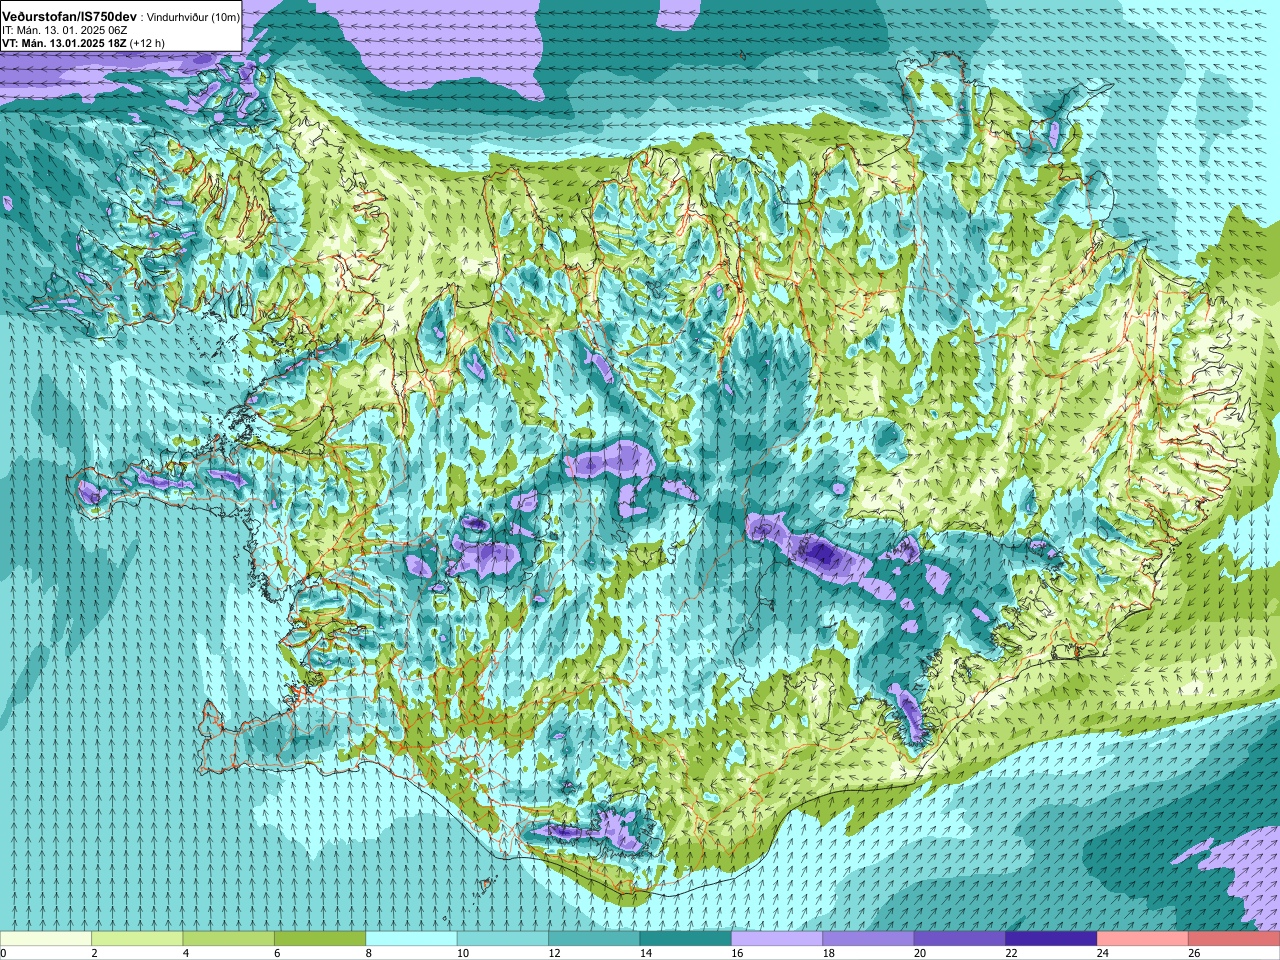Pick the lavender 16–18 legend swatch
The height and width of the screenshot is (960, 1280).
777,939
